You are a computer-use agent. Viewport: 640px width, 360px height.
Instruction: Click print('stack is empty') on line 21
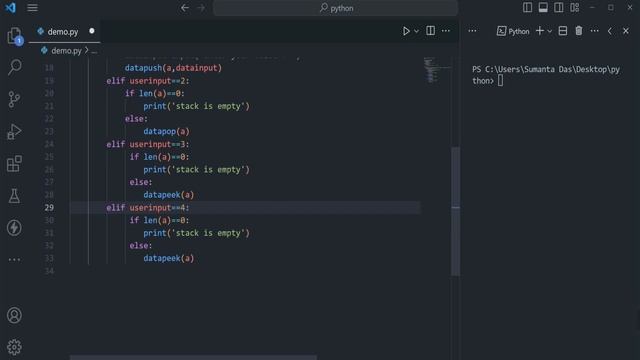click(x=196, y=106)
